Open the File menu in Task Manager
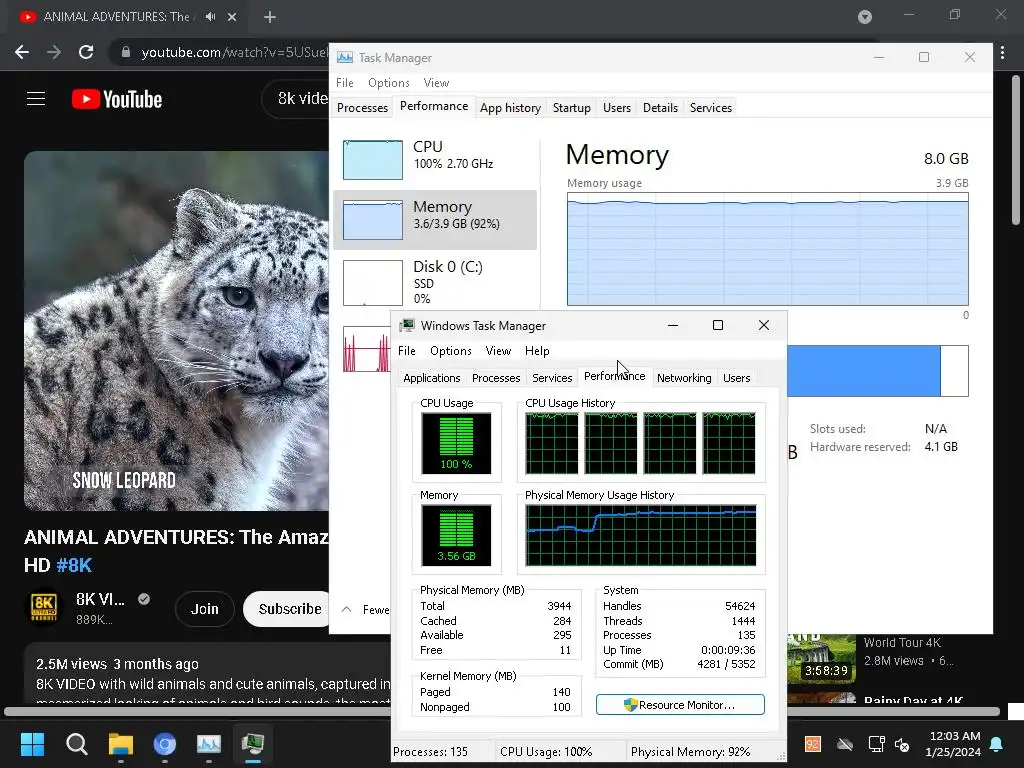The width and height of the screenshot is (1024, 768). (345, 83)
